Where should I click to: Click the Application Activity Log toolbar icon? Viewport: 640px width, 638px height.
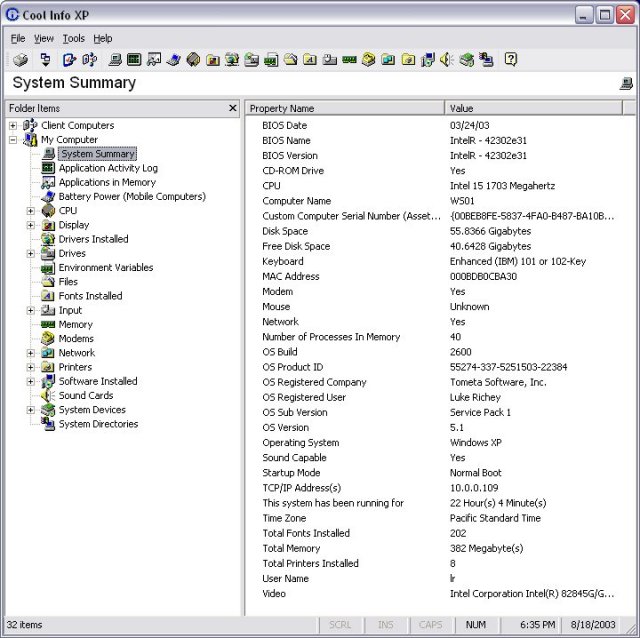click(134, 60)
